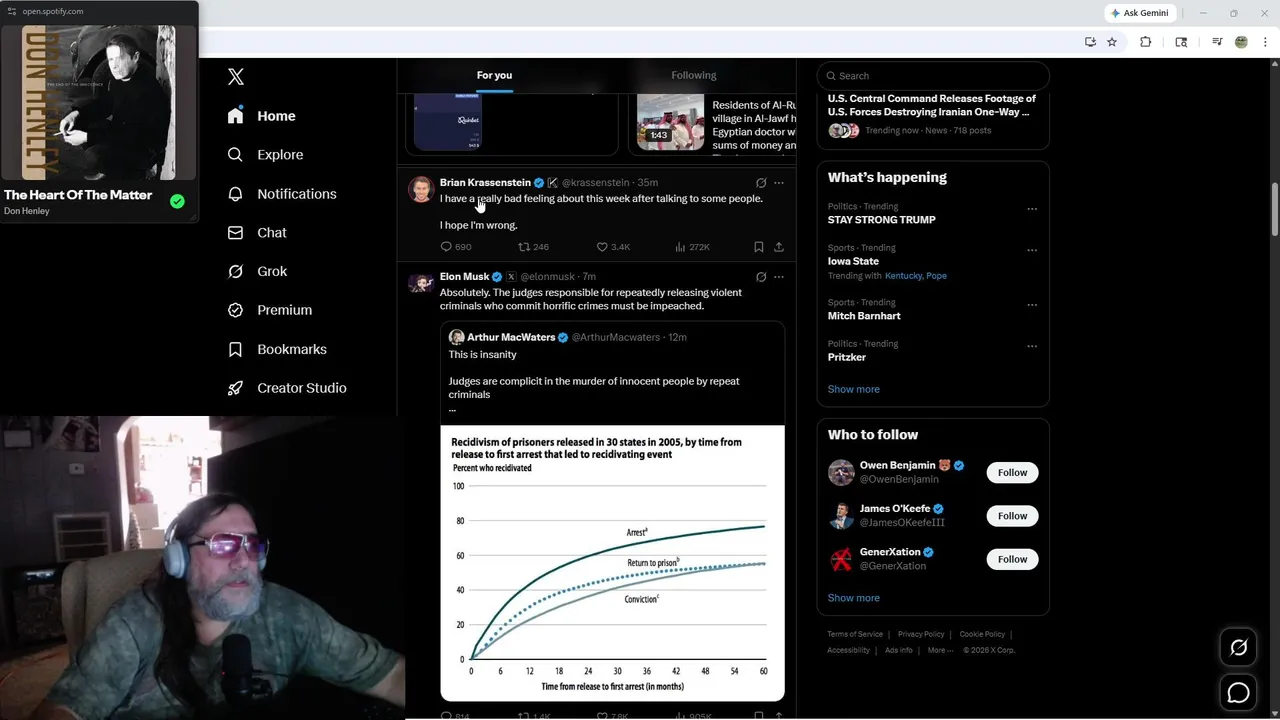Open the Iowa State trend
Image resolution: width=1280 pixels, height=720 pixels.
point(853,261)
